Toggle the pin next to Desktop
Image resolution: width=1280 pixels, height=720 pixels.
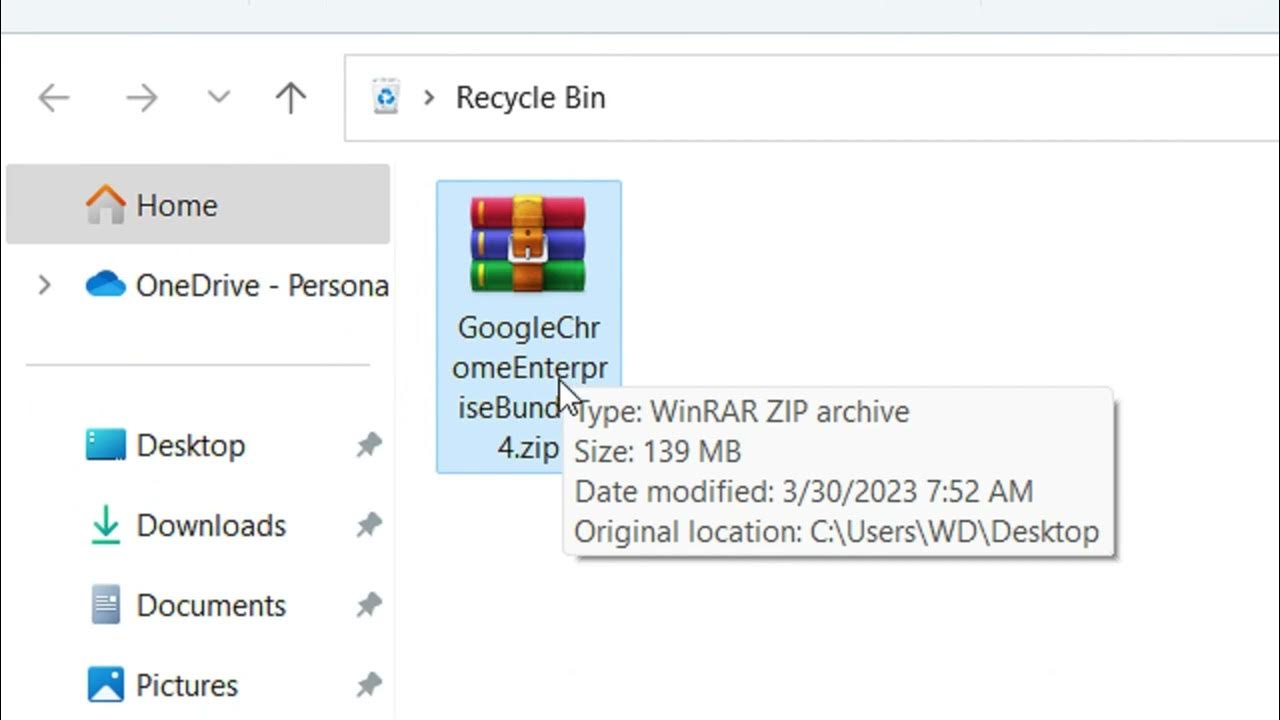pyautogui.click(x=369, y=445)
